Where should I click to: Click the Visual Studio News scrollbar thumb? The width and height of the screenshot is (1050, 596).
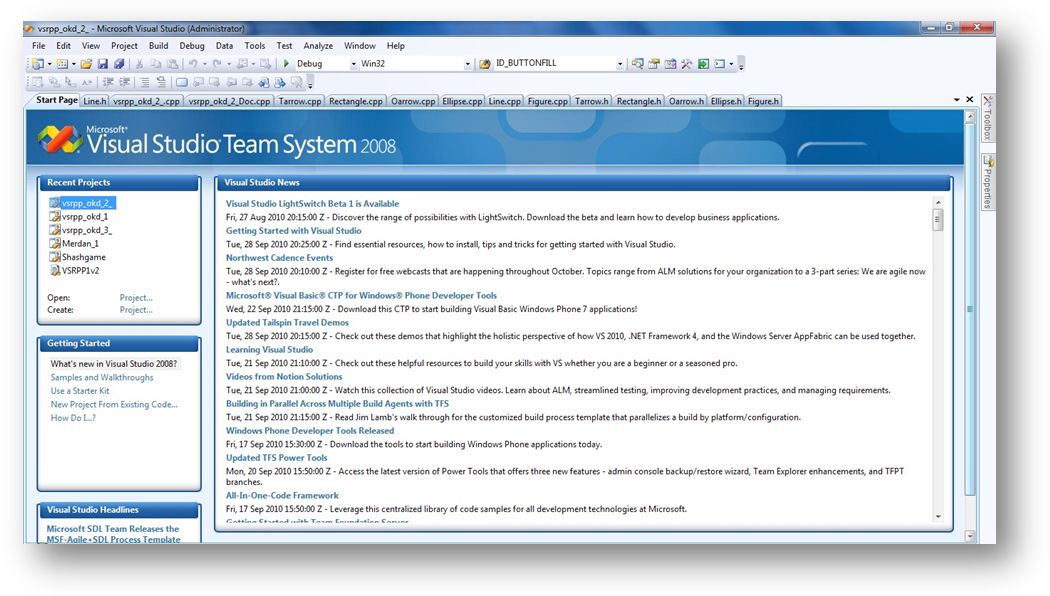click(938, 219)
